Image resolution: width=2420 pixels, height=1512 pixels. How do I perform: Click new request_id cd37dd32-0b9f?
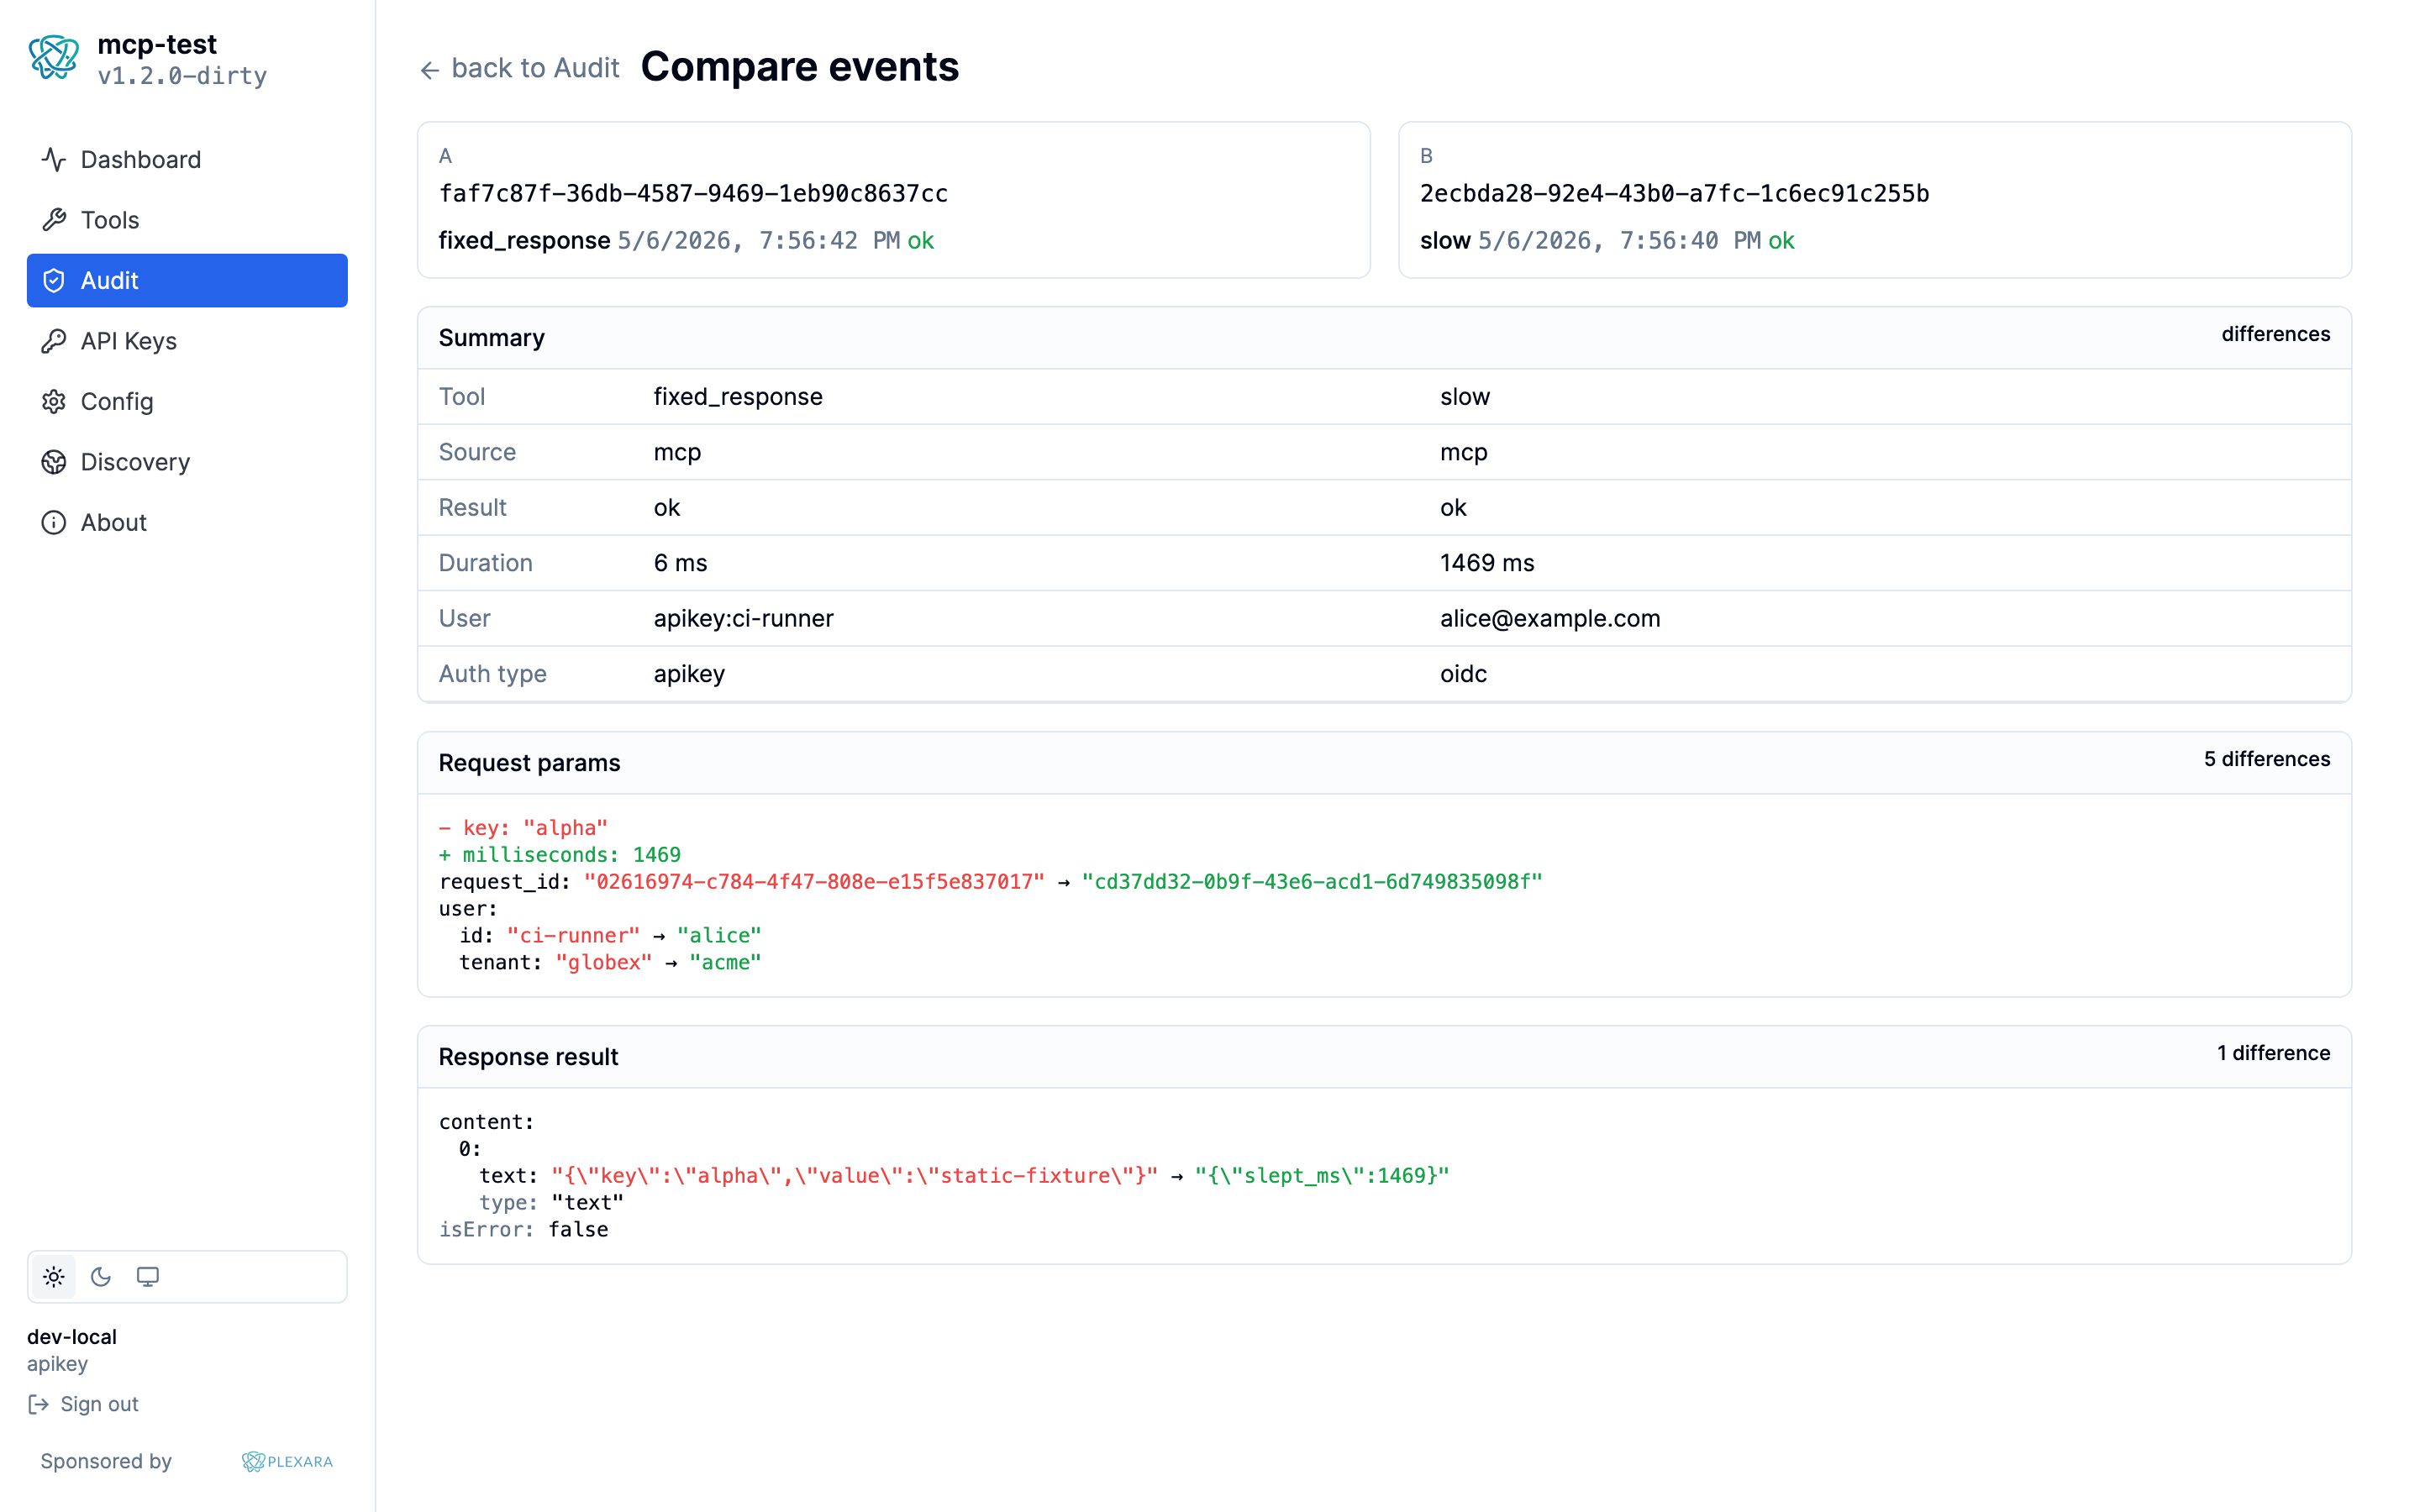click(x=1312, y=882)
